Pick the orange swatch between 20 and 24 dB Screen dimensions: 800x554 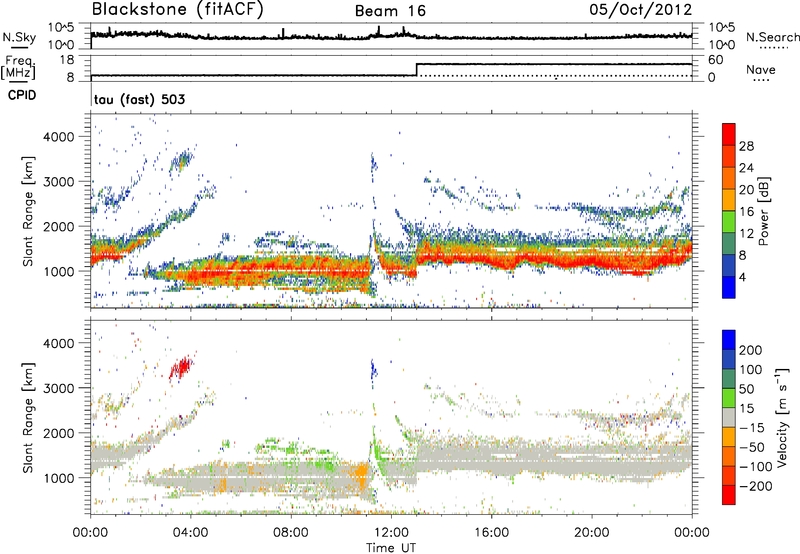coord(729,178)
